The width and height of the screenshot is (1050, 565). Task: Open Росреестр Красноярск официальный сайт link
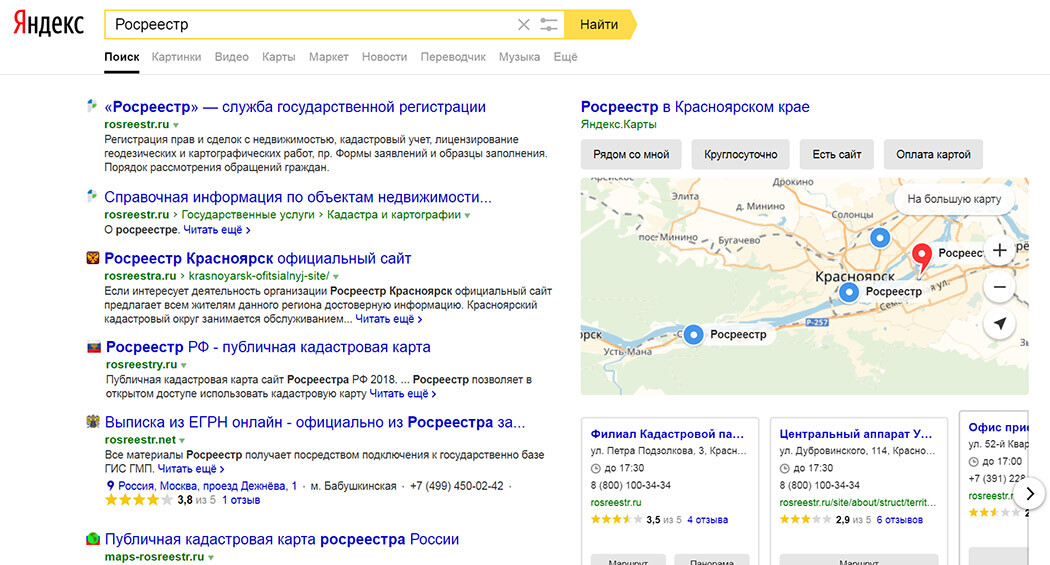258,258
